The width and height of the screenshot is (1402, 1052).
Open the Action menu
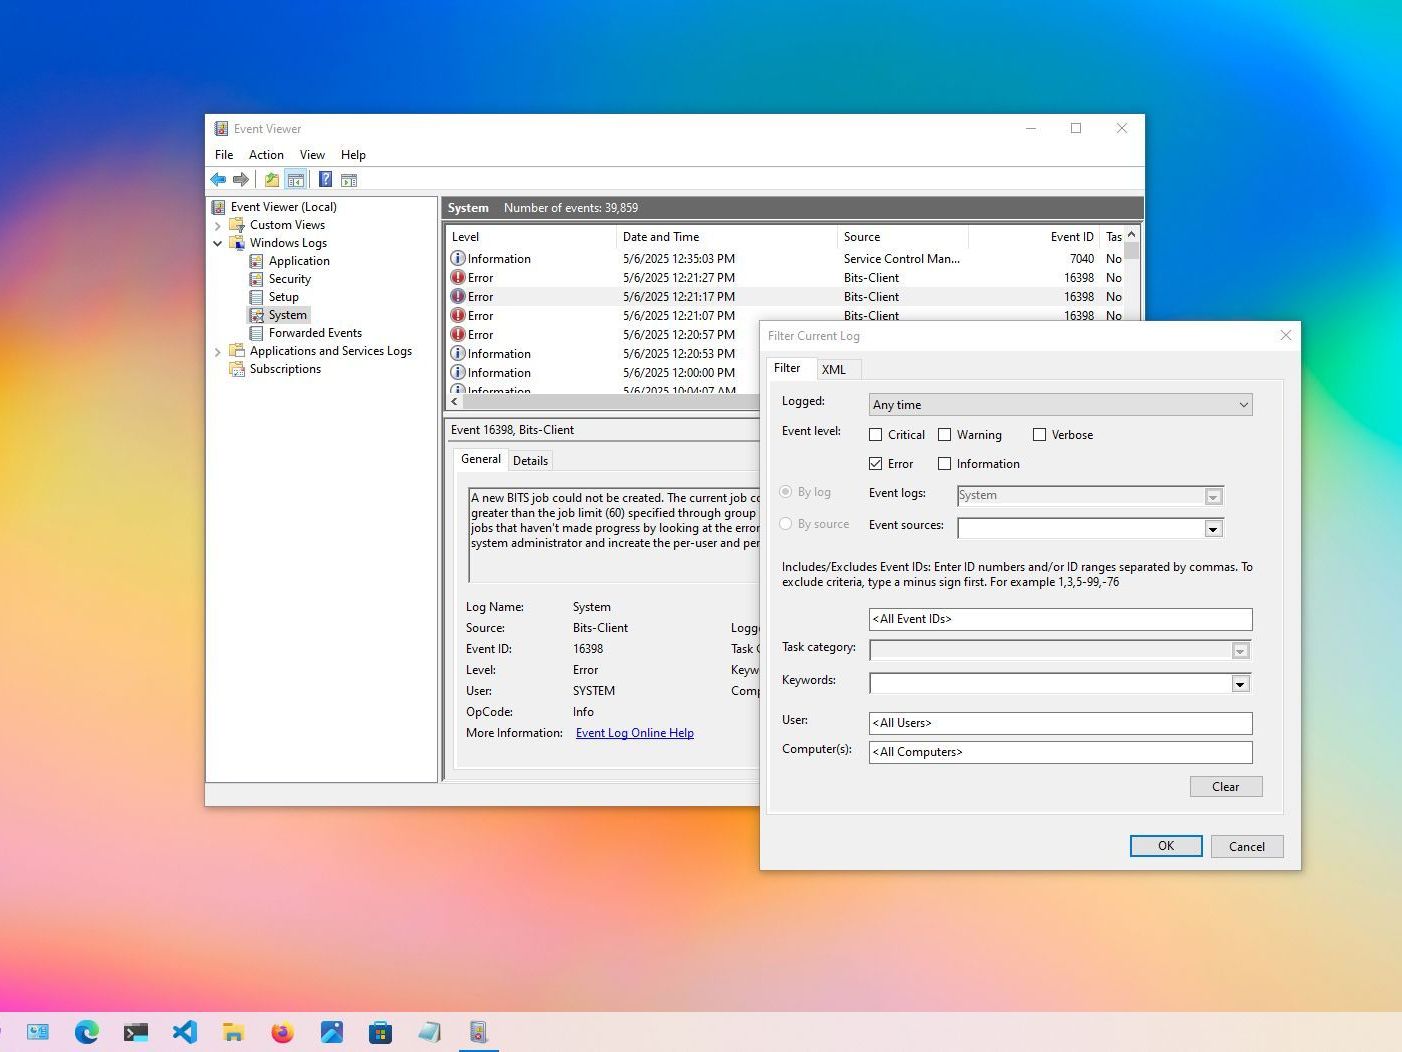tap(266, 155)
